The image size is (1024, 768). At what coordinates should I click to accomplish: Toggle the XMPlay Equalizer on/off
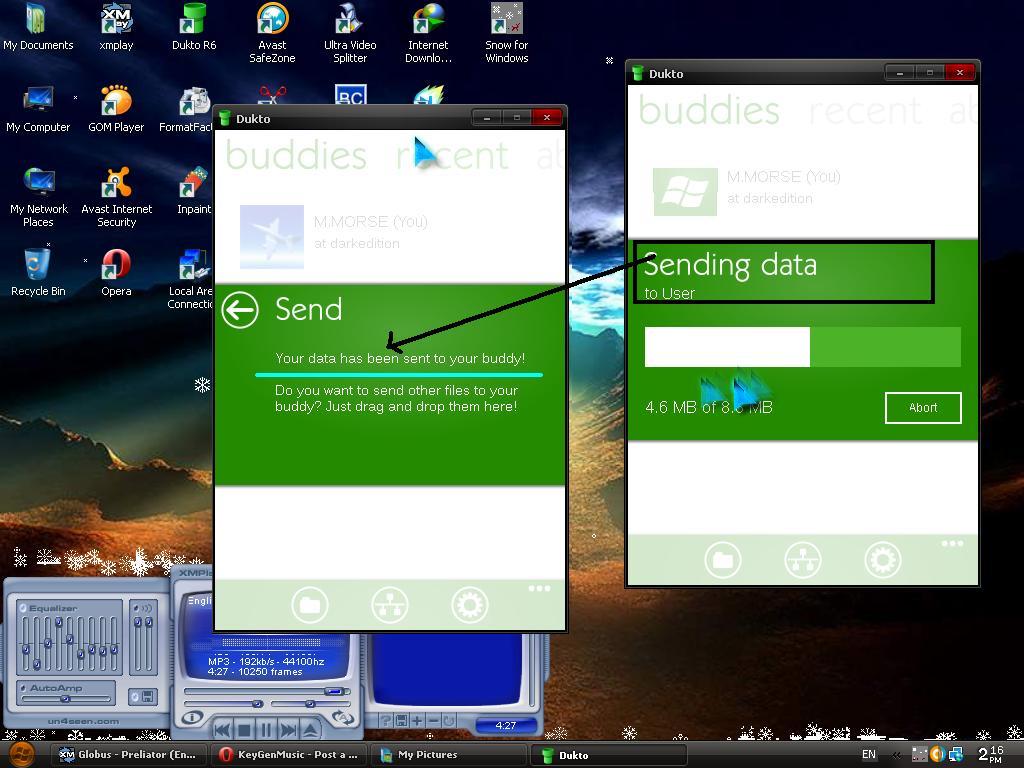tap(23, 608)
